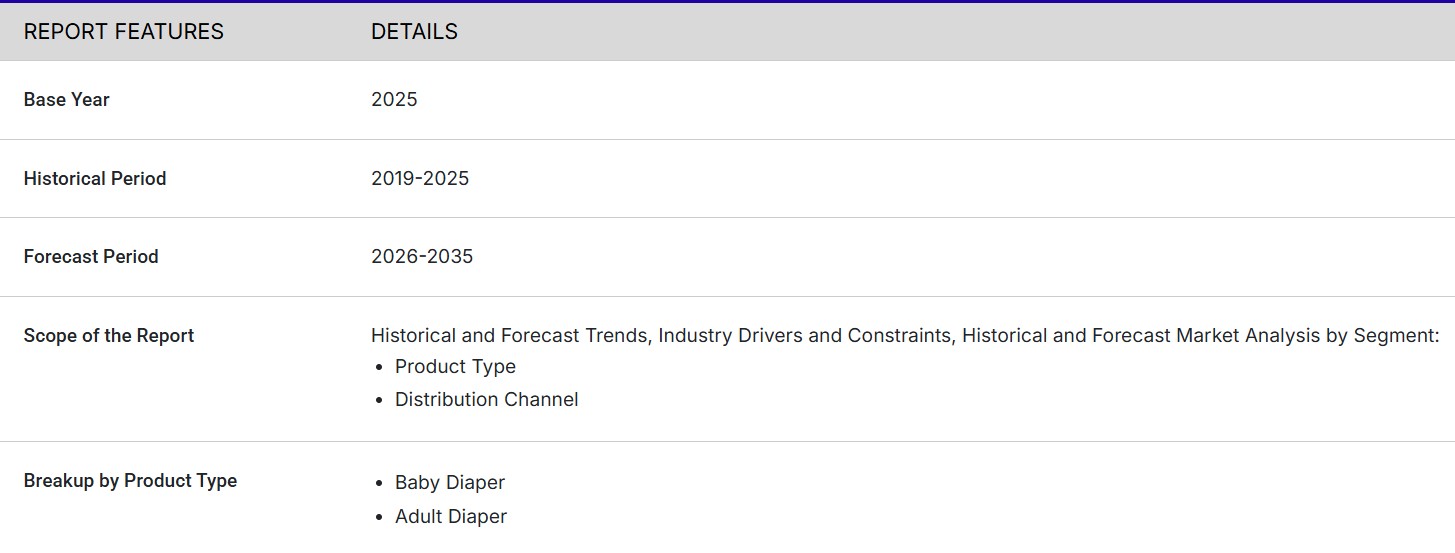Select the Adult Diaper list item
This screenshot has width=1455, height=553.
tap(451, 517)
